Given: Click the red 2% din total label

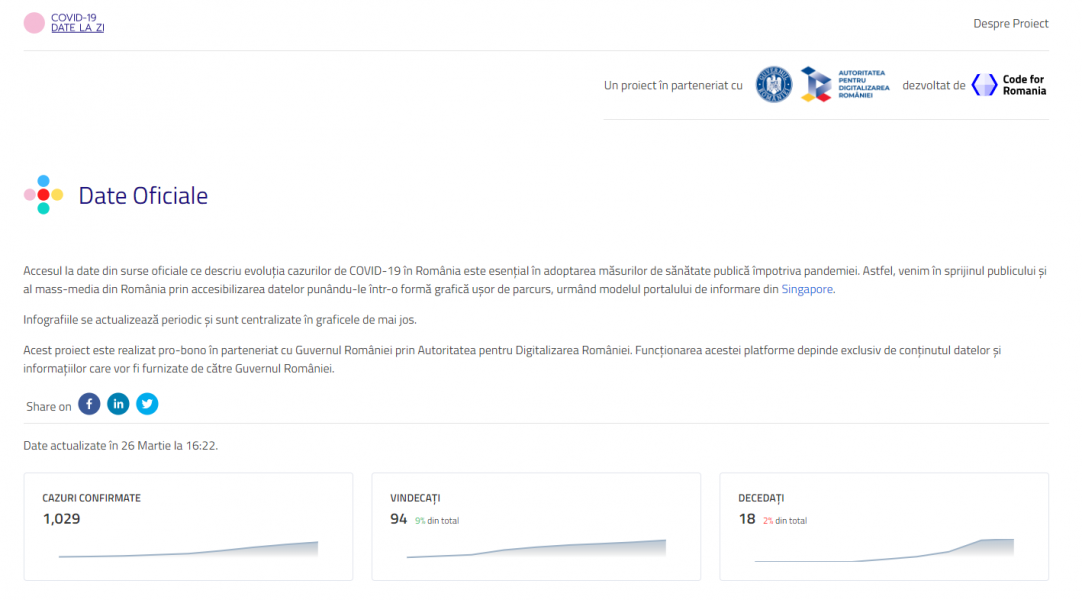Looking at the screenshot, I should tap(785, 521).
